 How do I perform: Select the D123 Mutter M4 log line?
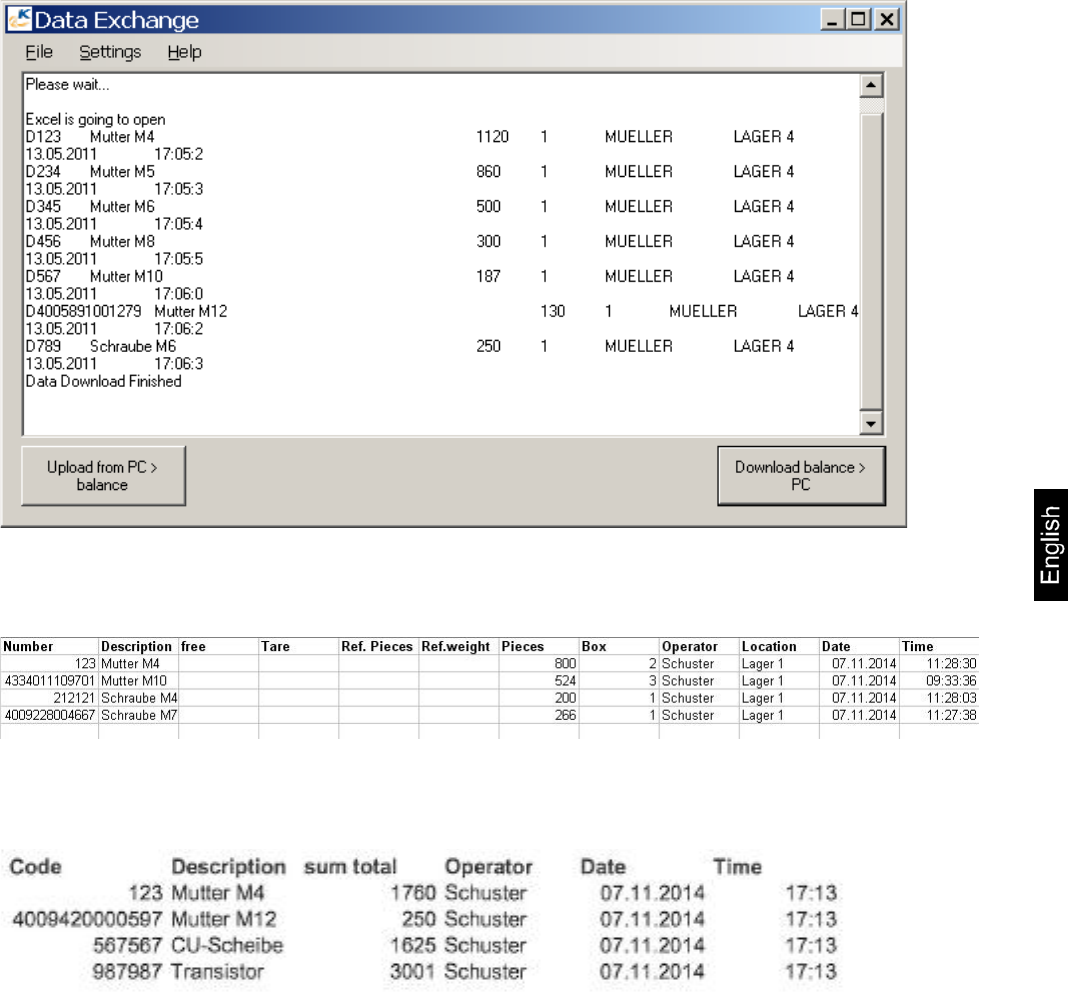[x=409, y=137]
